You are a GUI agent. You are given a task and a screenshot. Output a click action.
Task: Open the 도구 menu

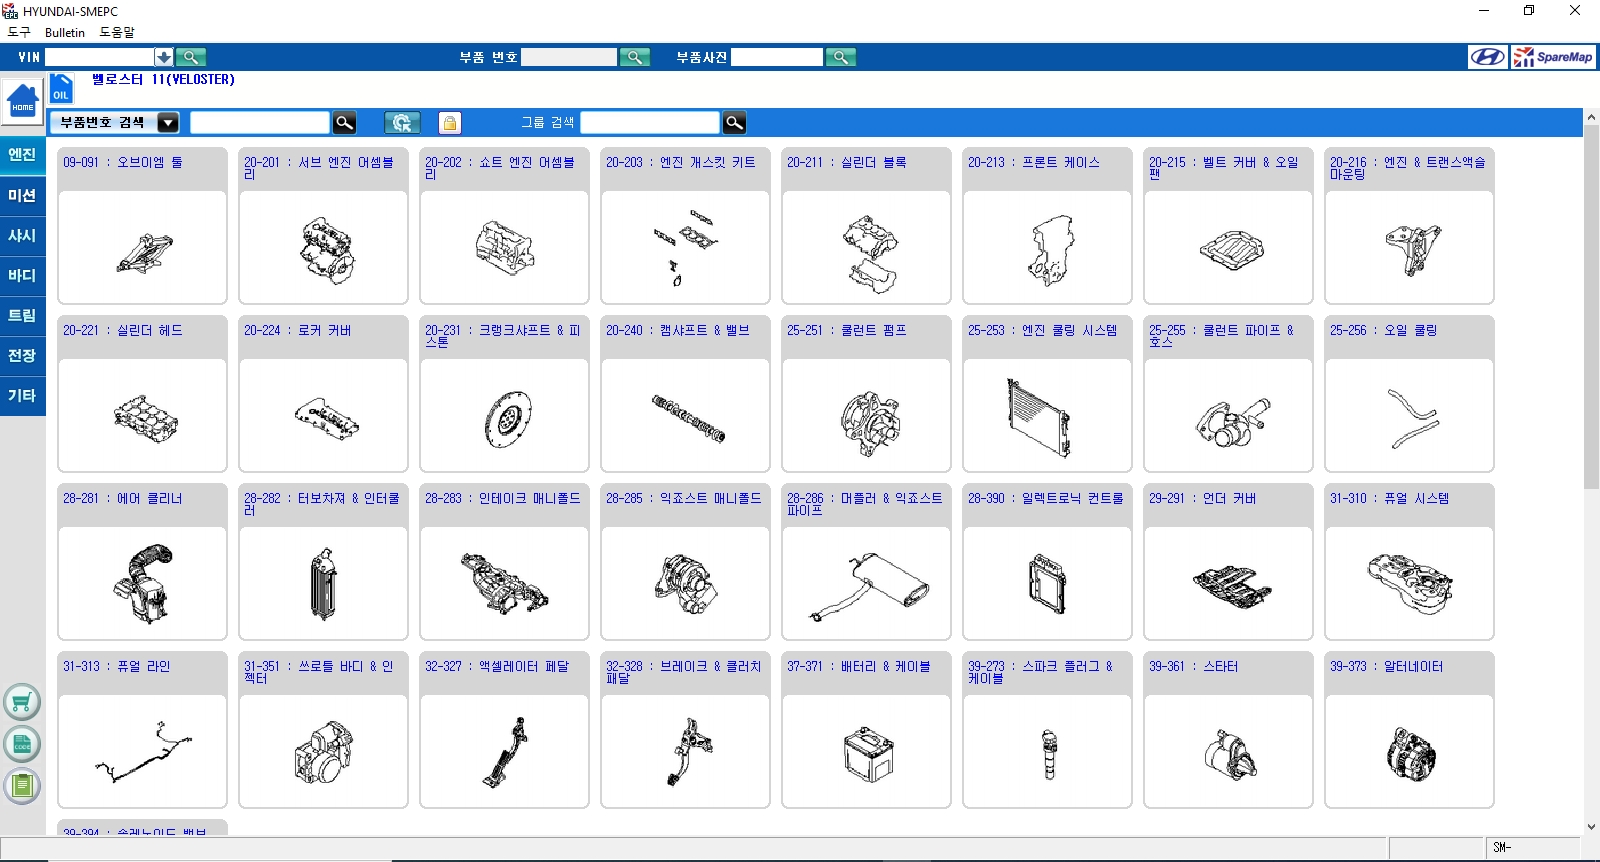tap(19, 32)
